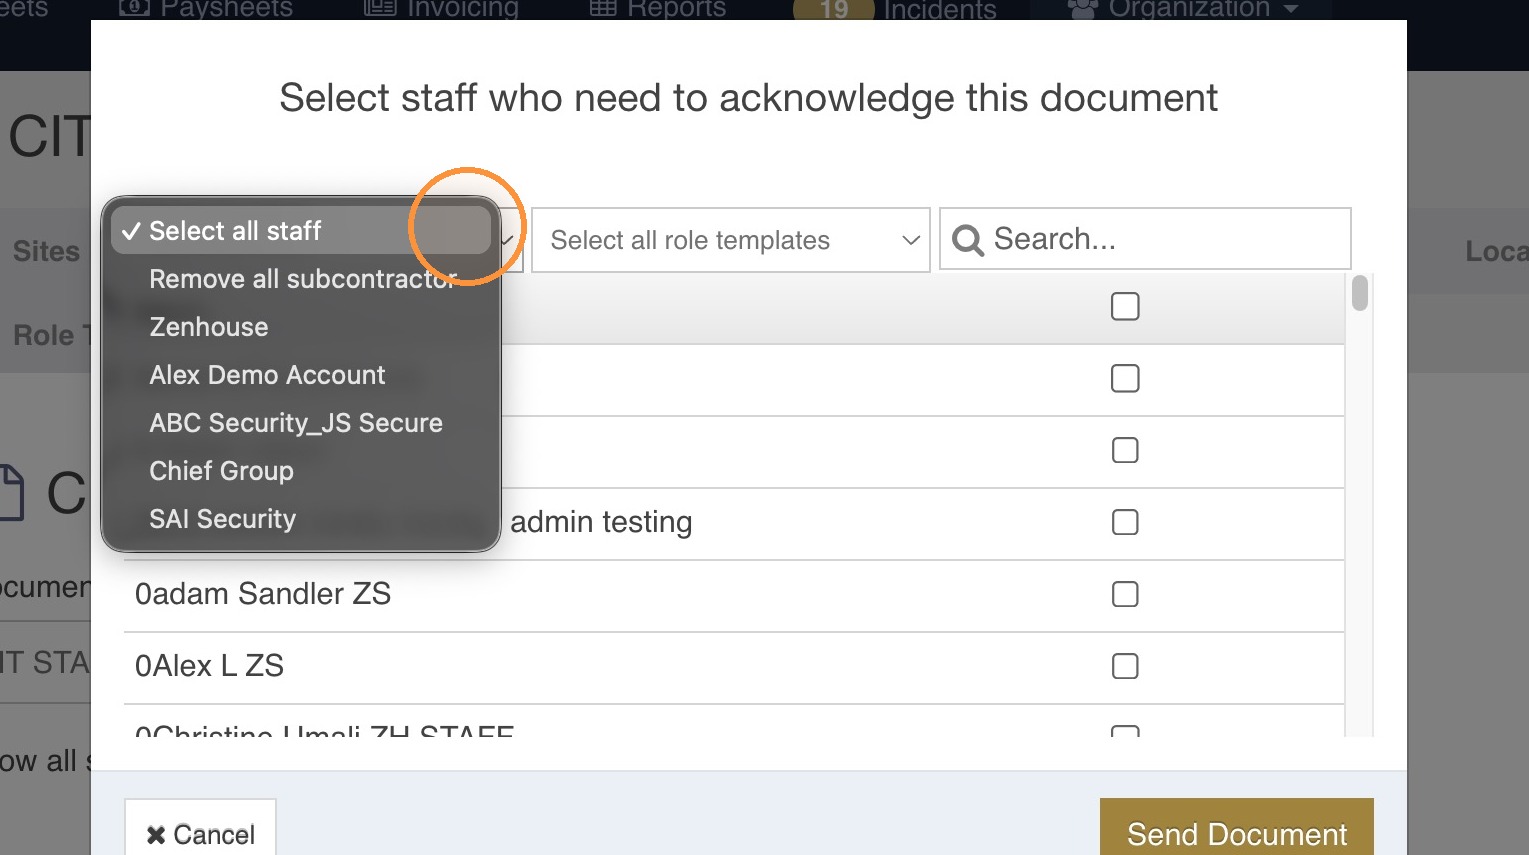Click the search magnifier icon
The image size is (1529, 855).
[967, 240]
